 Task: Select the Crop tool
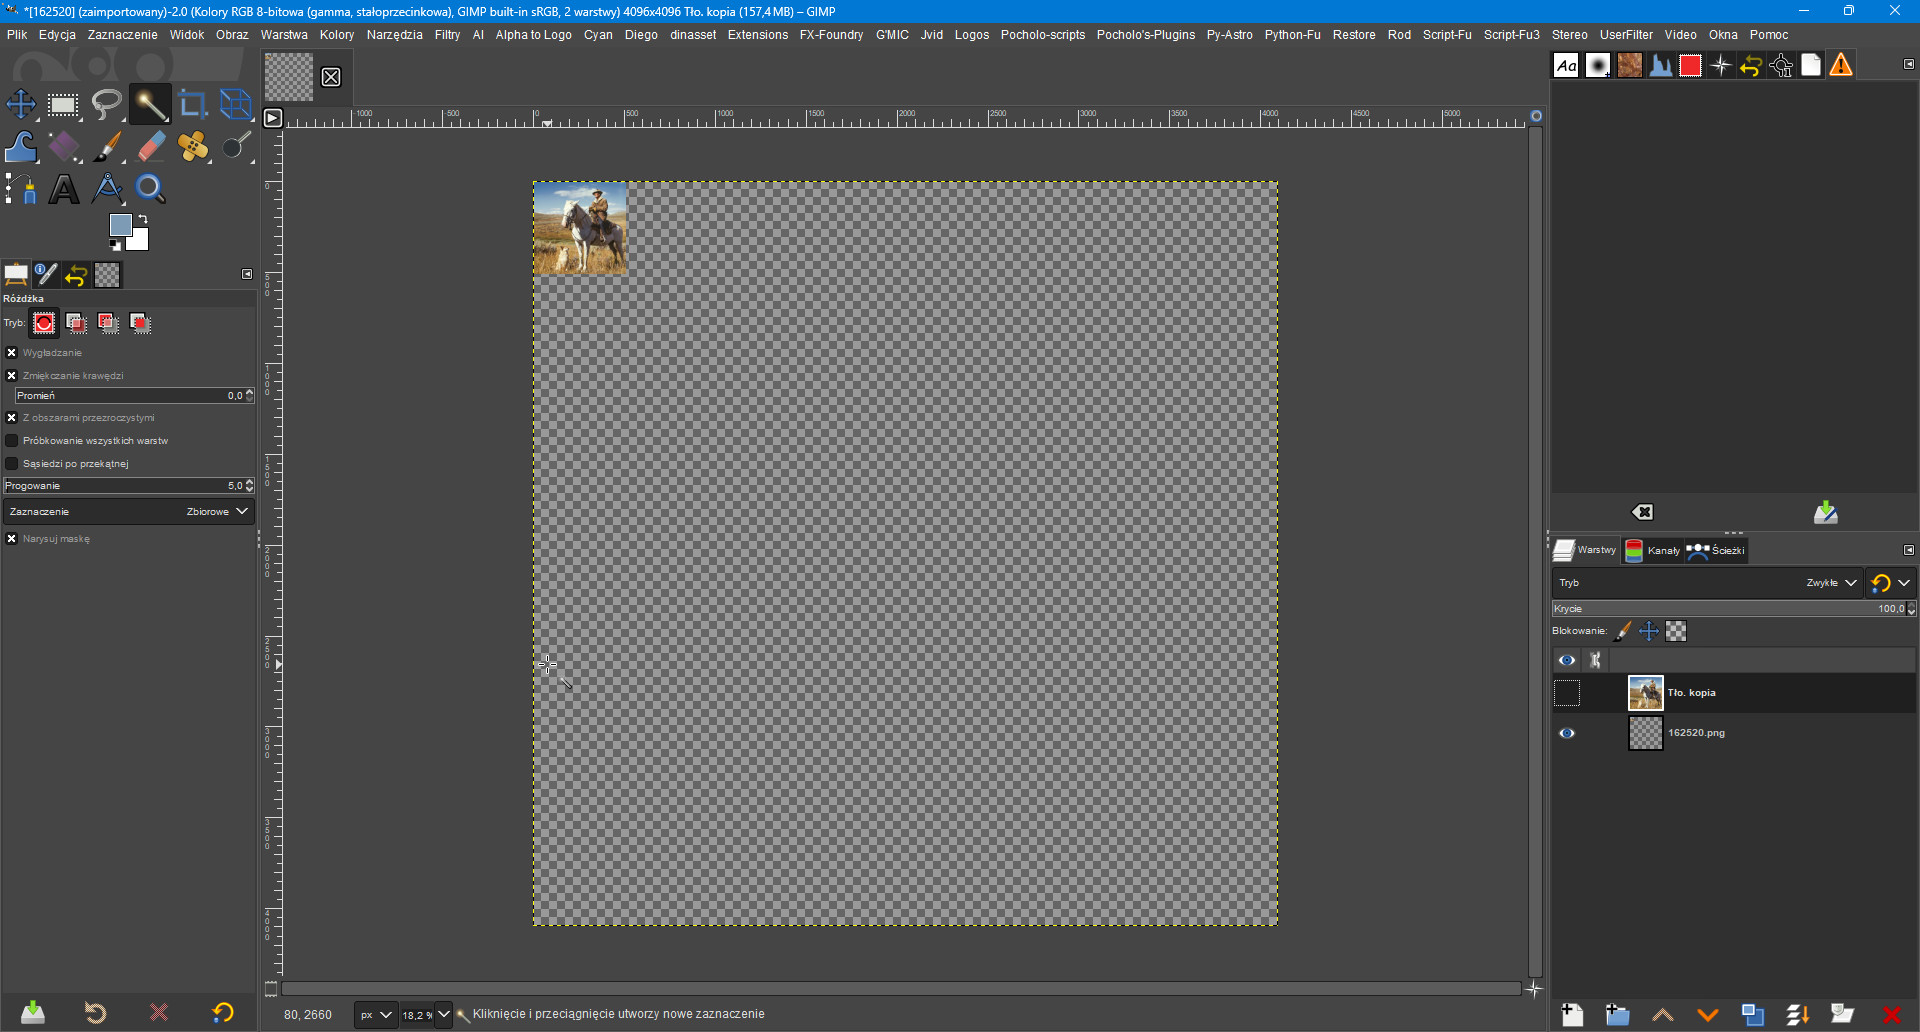point(192,105)
